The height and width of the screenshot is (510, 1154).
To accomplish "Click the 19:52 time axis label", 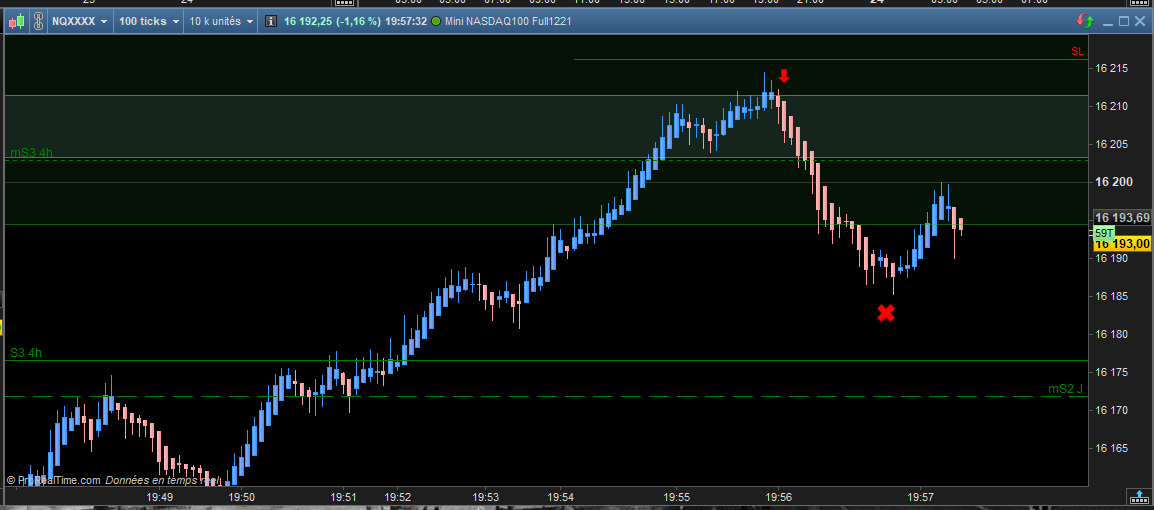I will tap(397, 497).
